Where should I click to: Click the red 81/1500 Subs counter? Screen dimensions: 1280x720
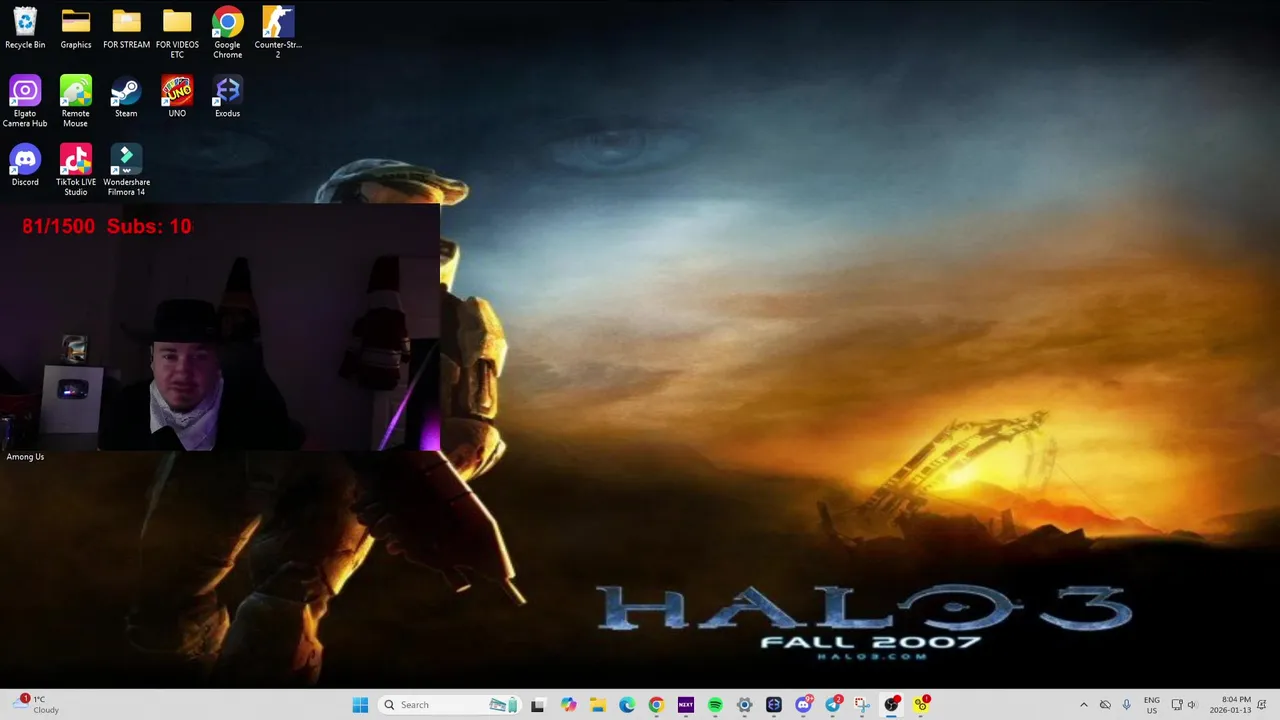click(x=107, y=226)
